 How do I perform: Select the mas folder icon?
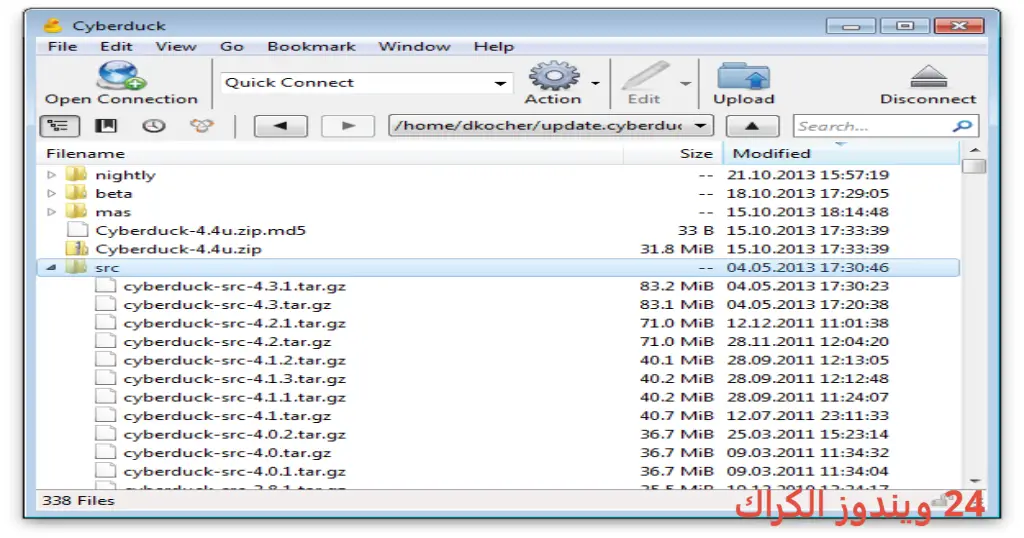[x=76, y=211]
